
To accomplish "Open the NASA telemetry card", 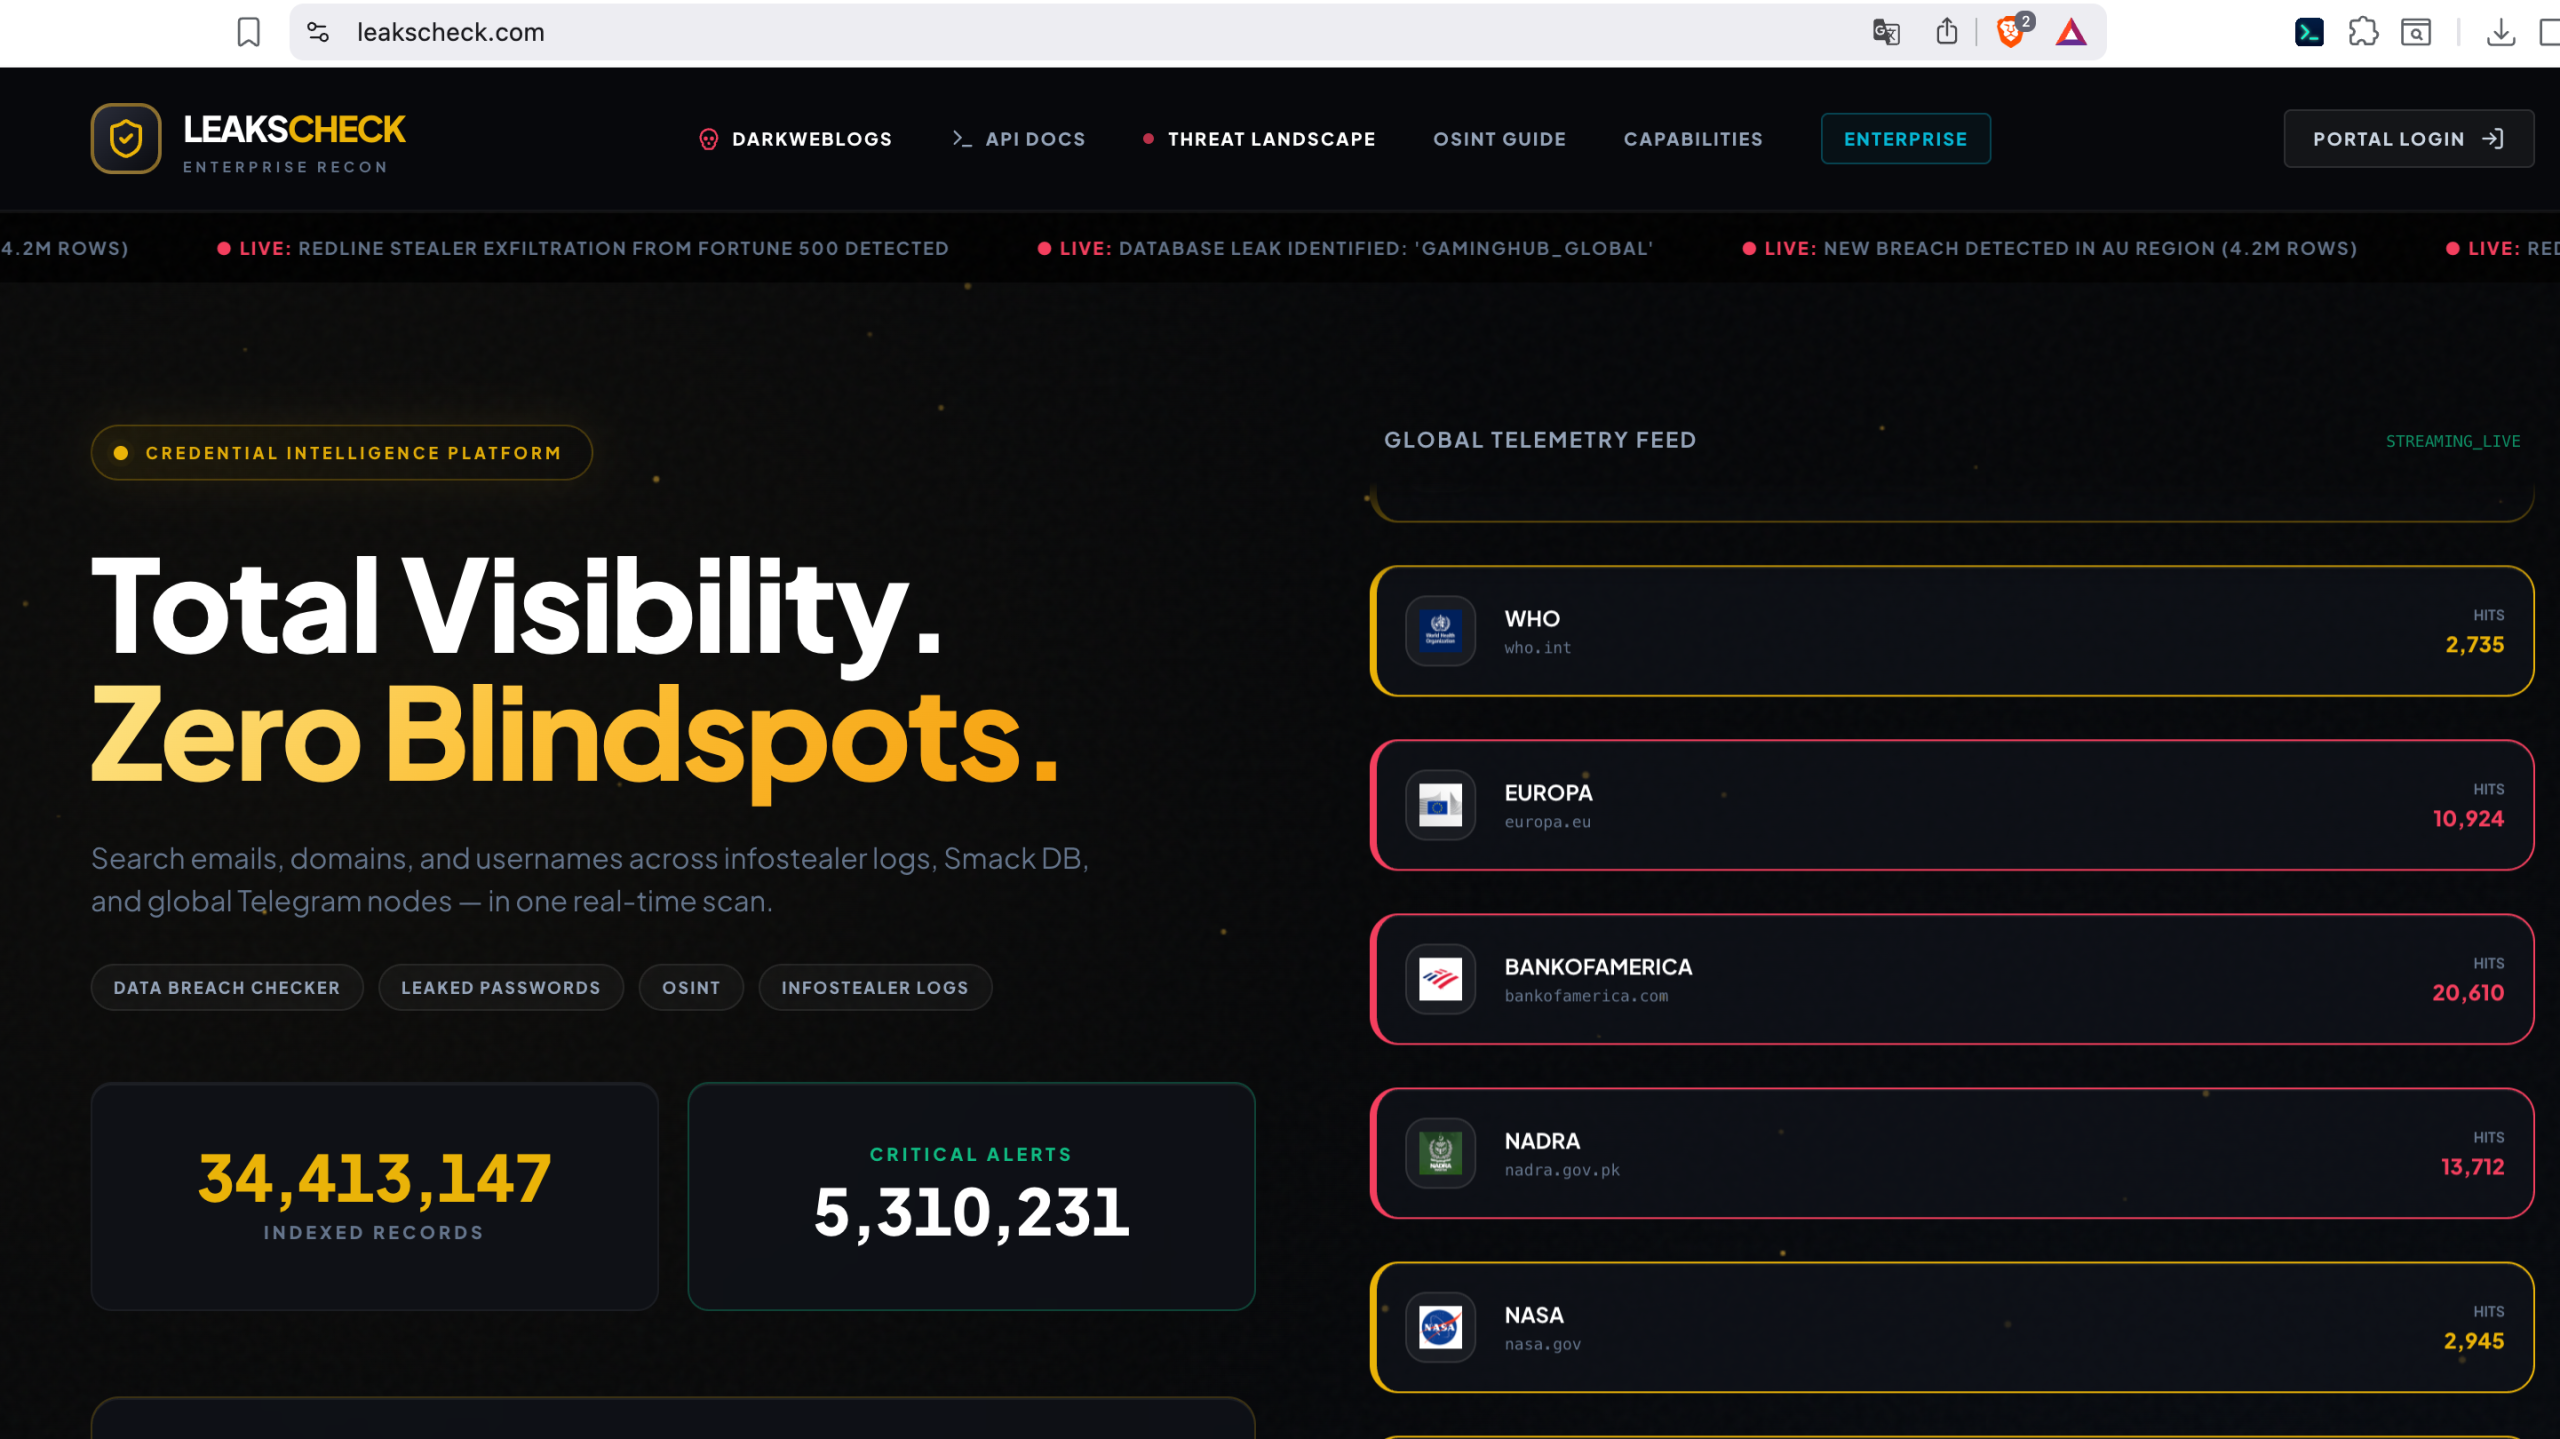I will (x=1952, y=1327).
